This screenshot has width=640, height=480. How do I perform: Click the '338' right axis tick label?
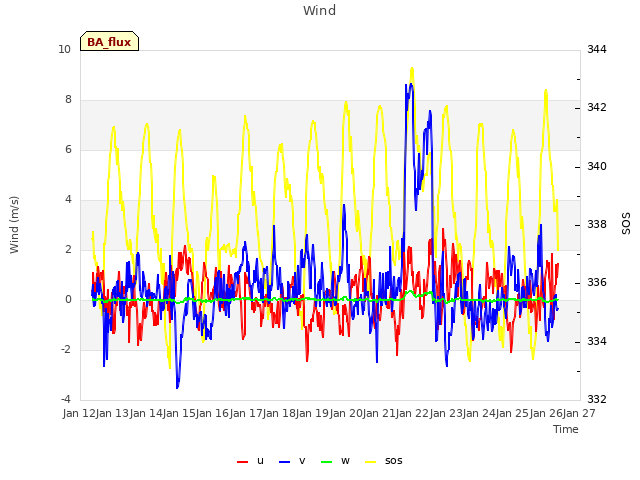[x=597, y=224]
